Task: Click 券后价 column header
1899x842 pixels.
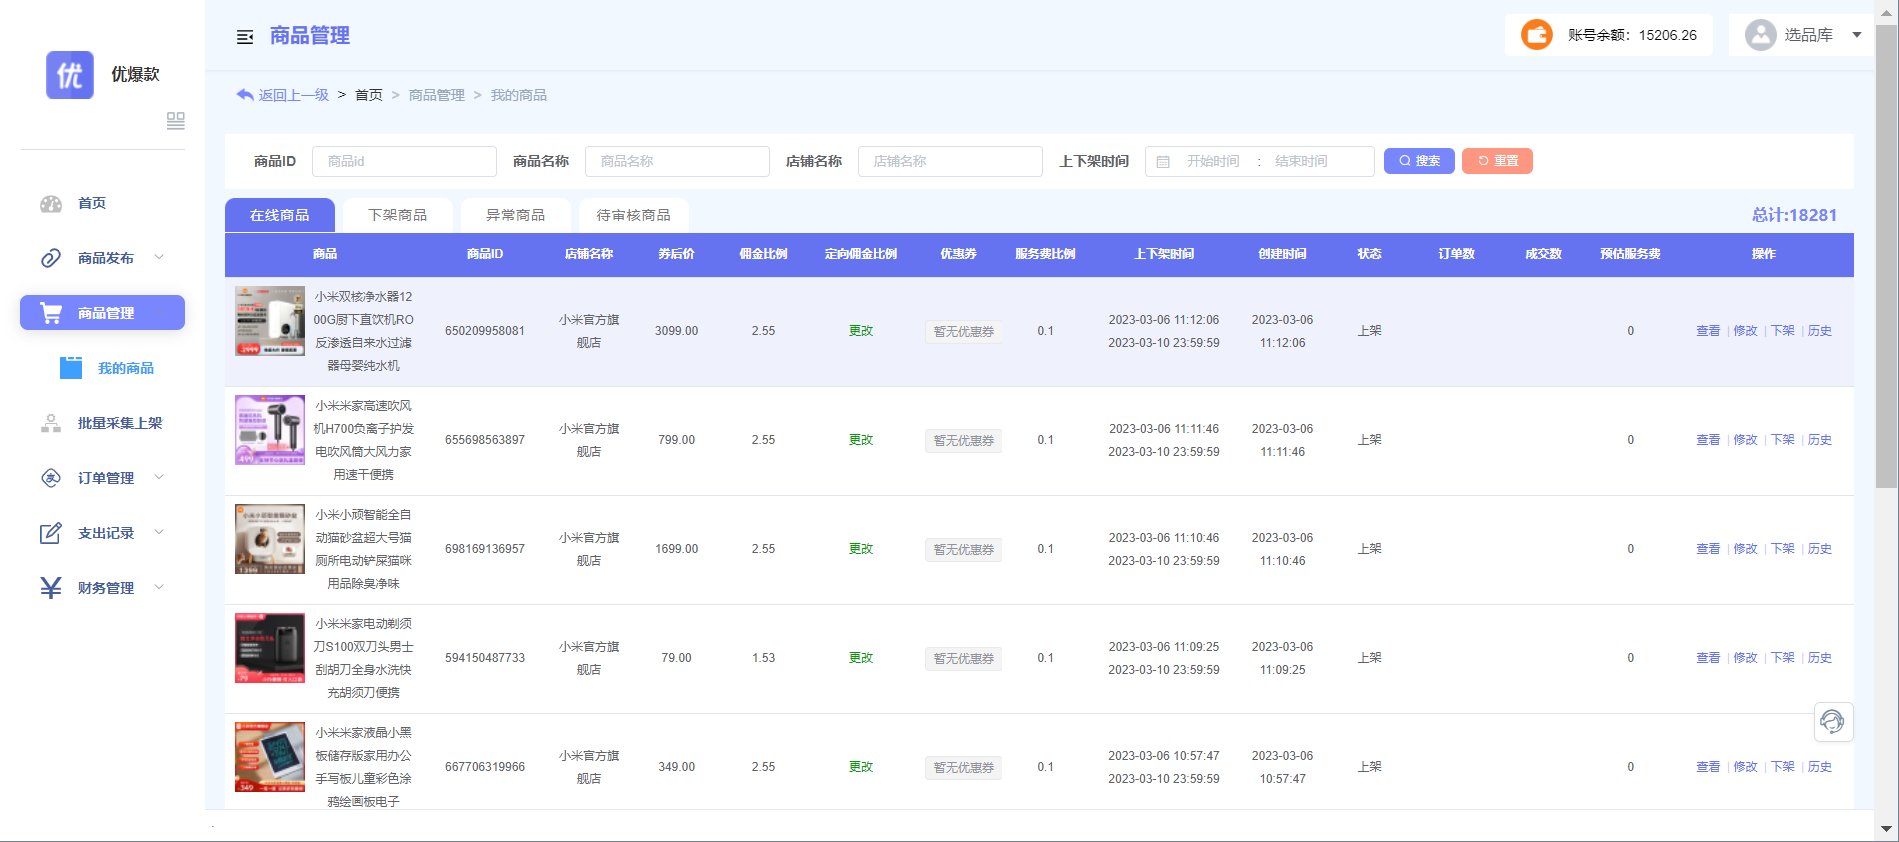Action: [676, 254]
